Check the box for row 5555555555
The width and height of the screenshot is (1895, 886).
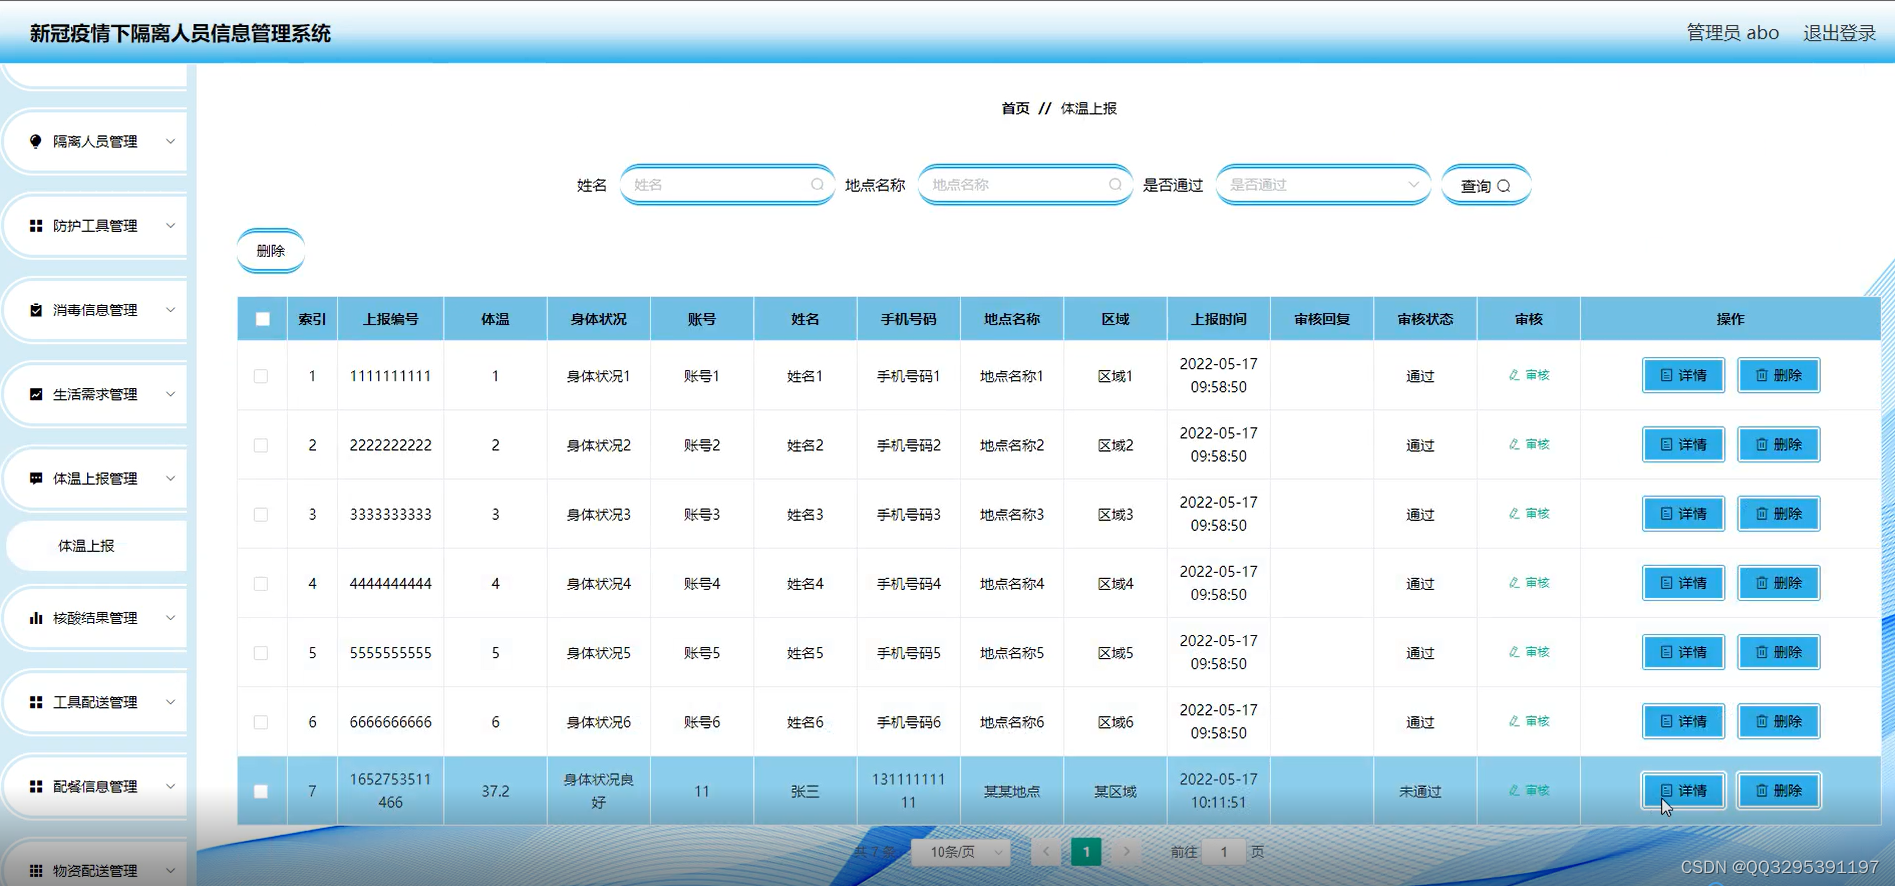tap(261, 653)
